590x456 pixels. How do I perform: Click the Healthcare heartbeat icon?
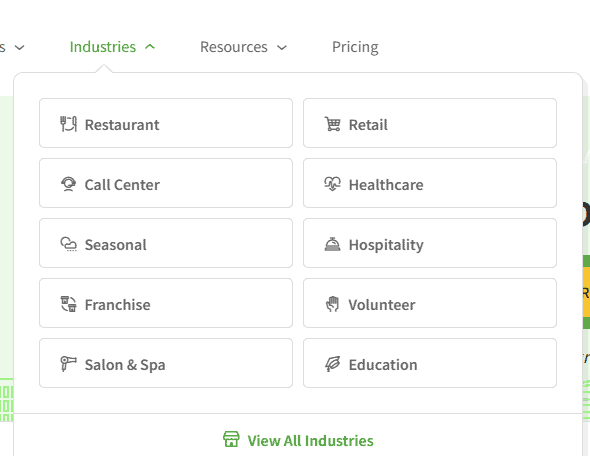pos(333,184)
